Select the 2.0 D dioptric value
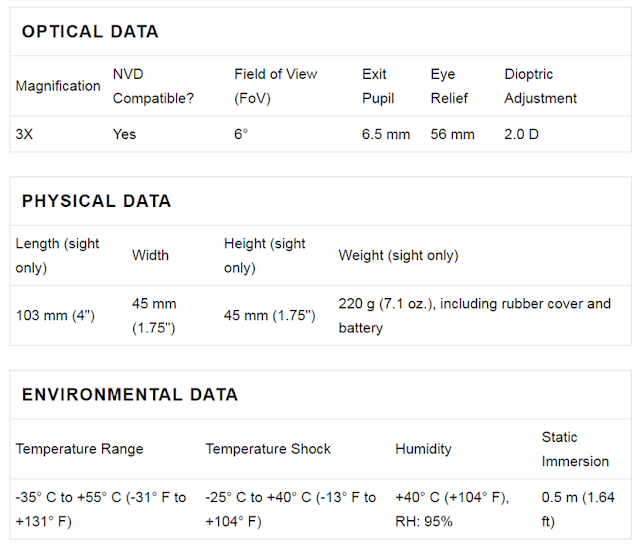This screenshot has width=640, height=548. (x=521, y=134)
